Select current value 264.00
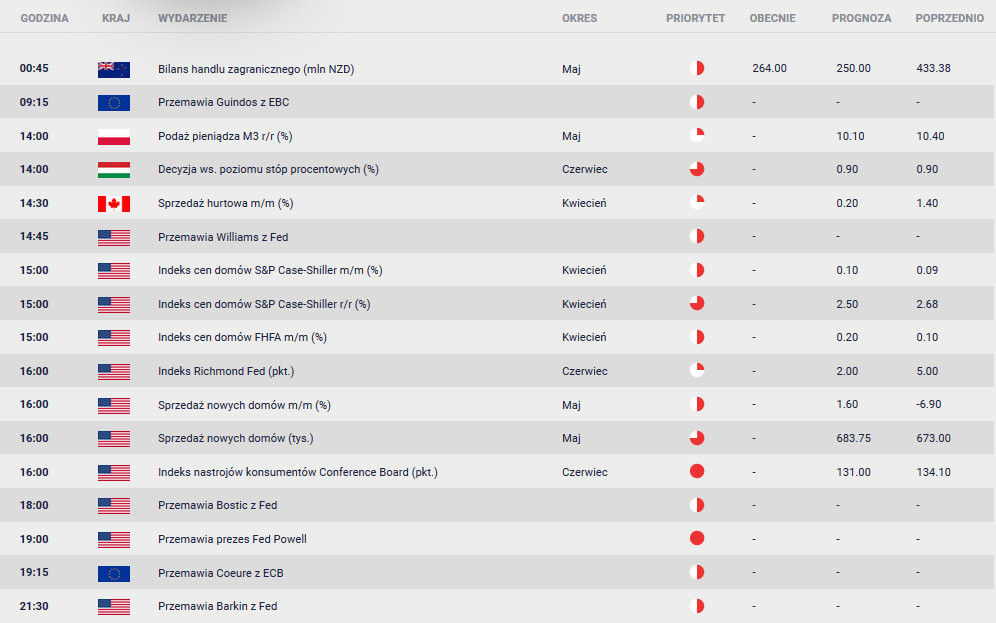This screenshot has width=996, height=623. point(769,68)
